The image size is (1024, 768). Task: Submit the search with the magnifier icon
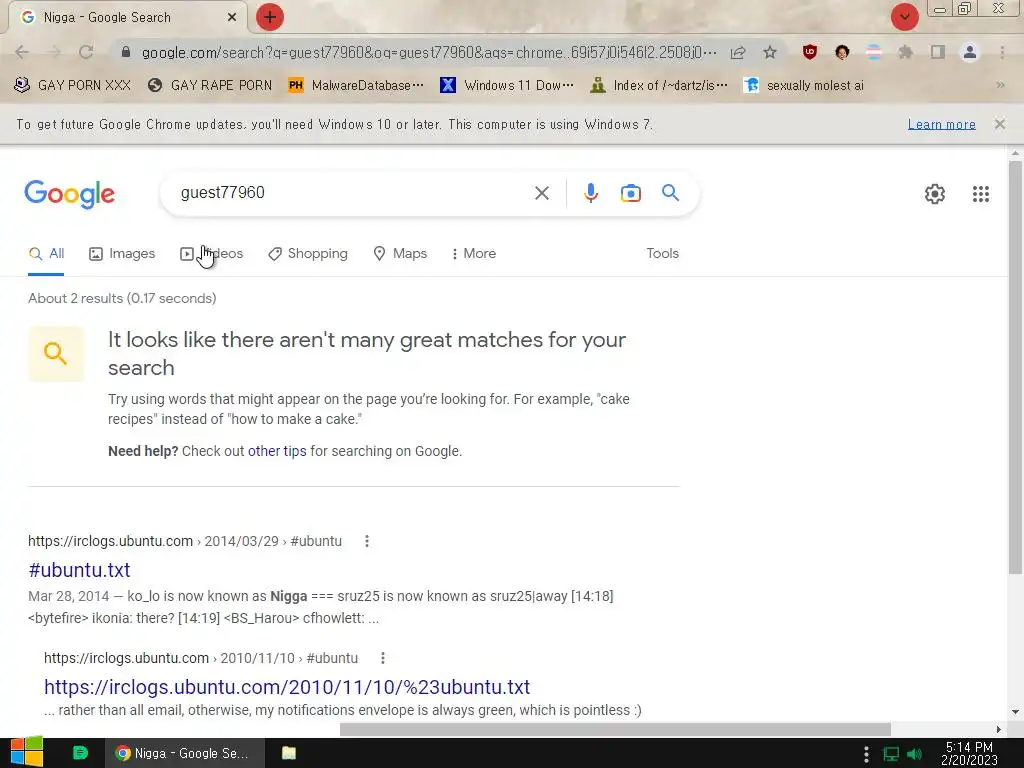pyautogui.click(x=671, y=193)
